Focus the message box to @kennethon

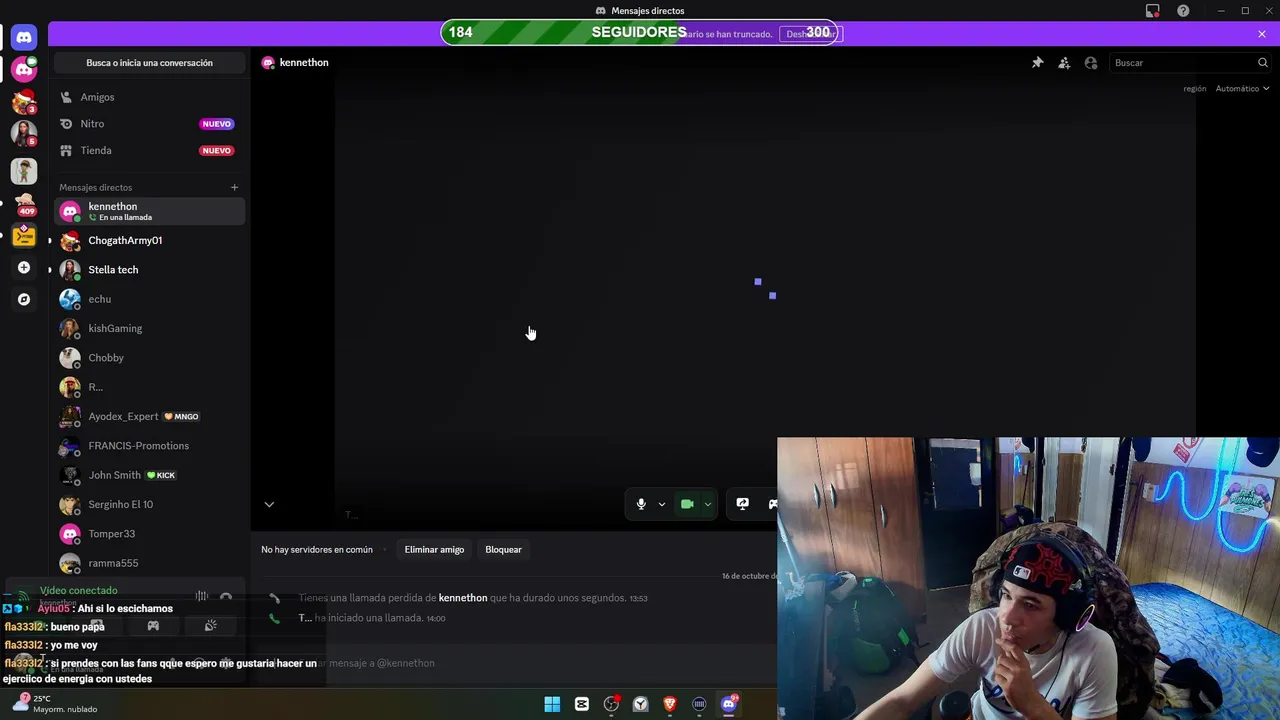pyautogui.click(x=520, y=663)
